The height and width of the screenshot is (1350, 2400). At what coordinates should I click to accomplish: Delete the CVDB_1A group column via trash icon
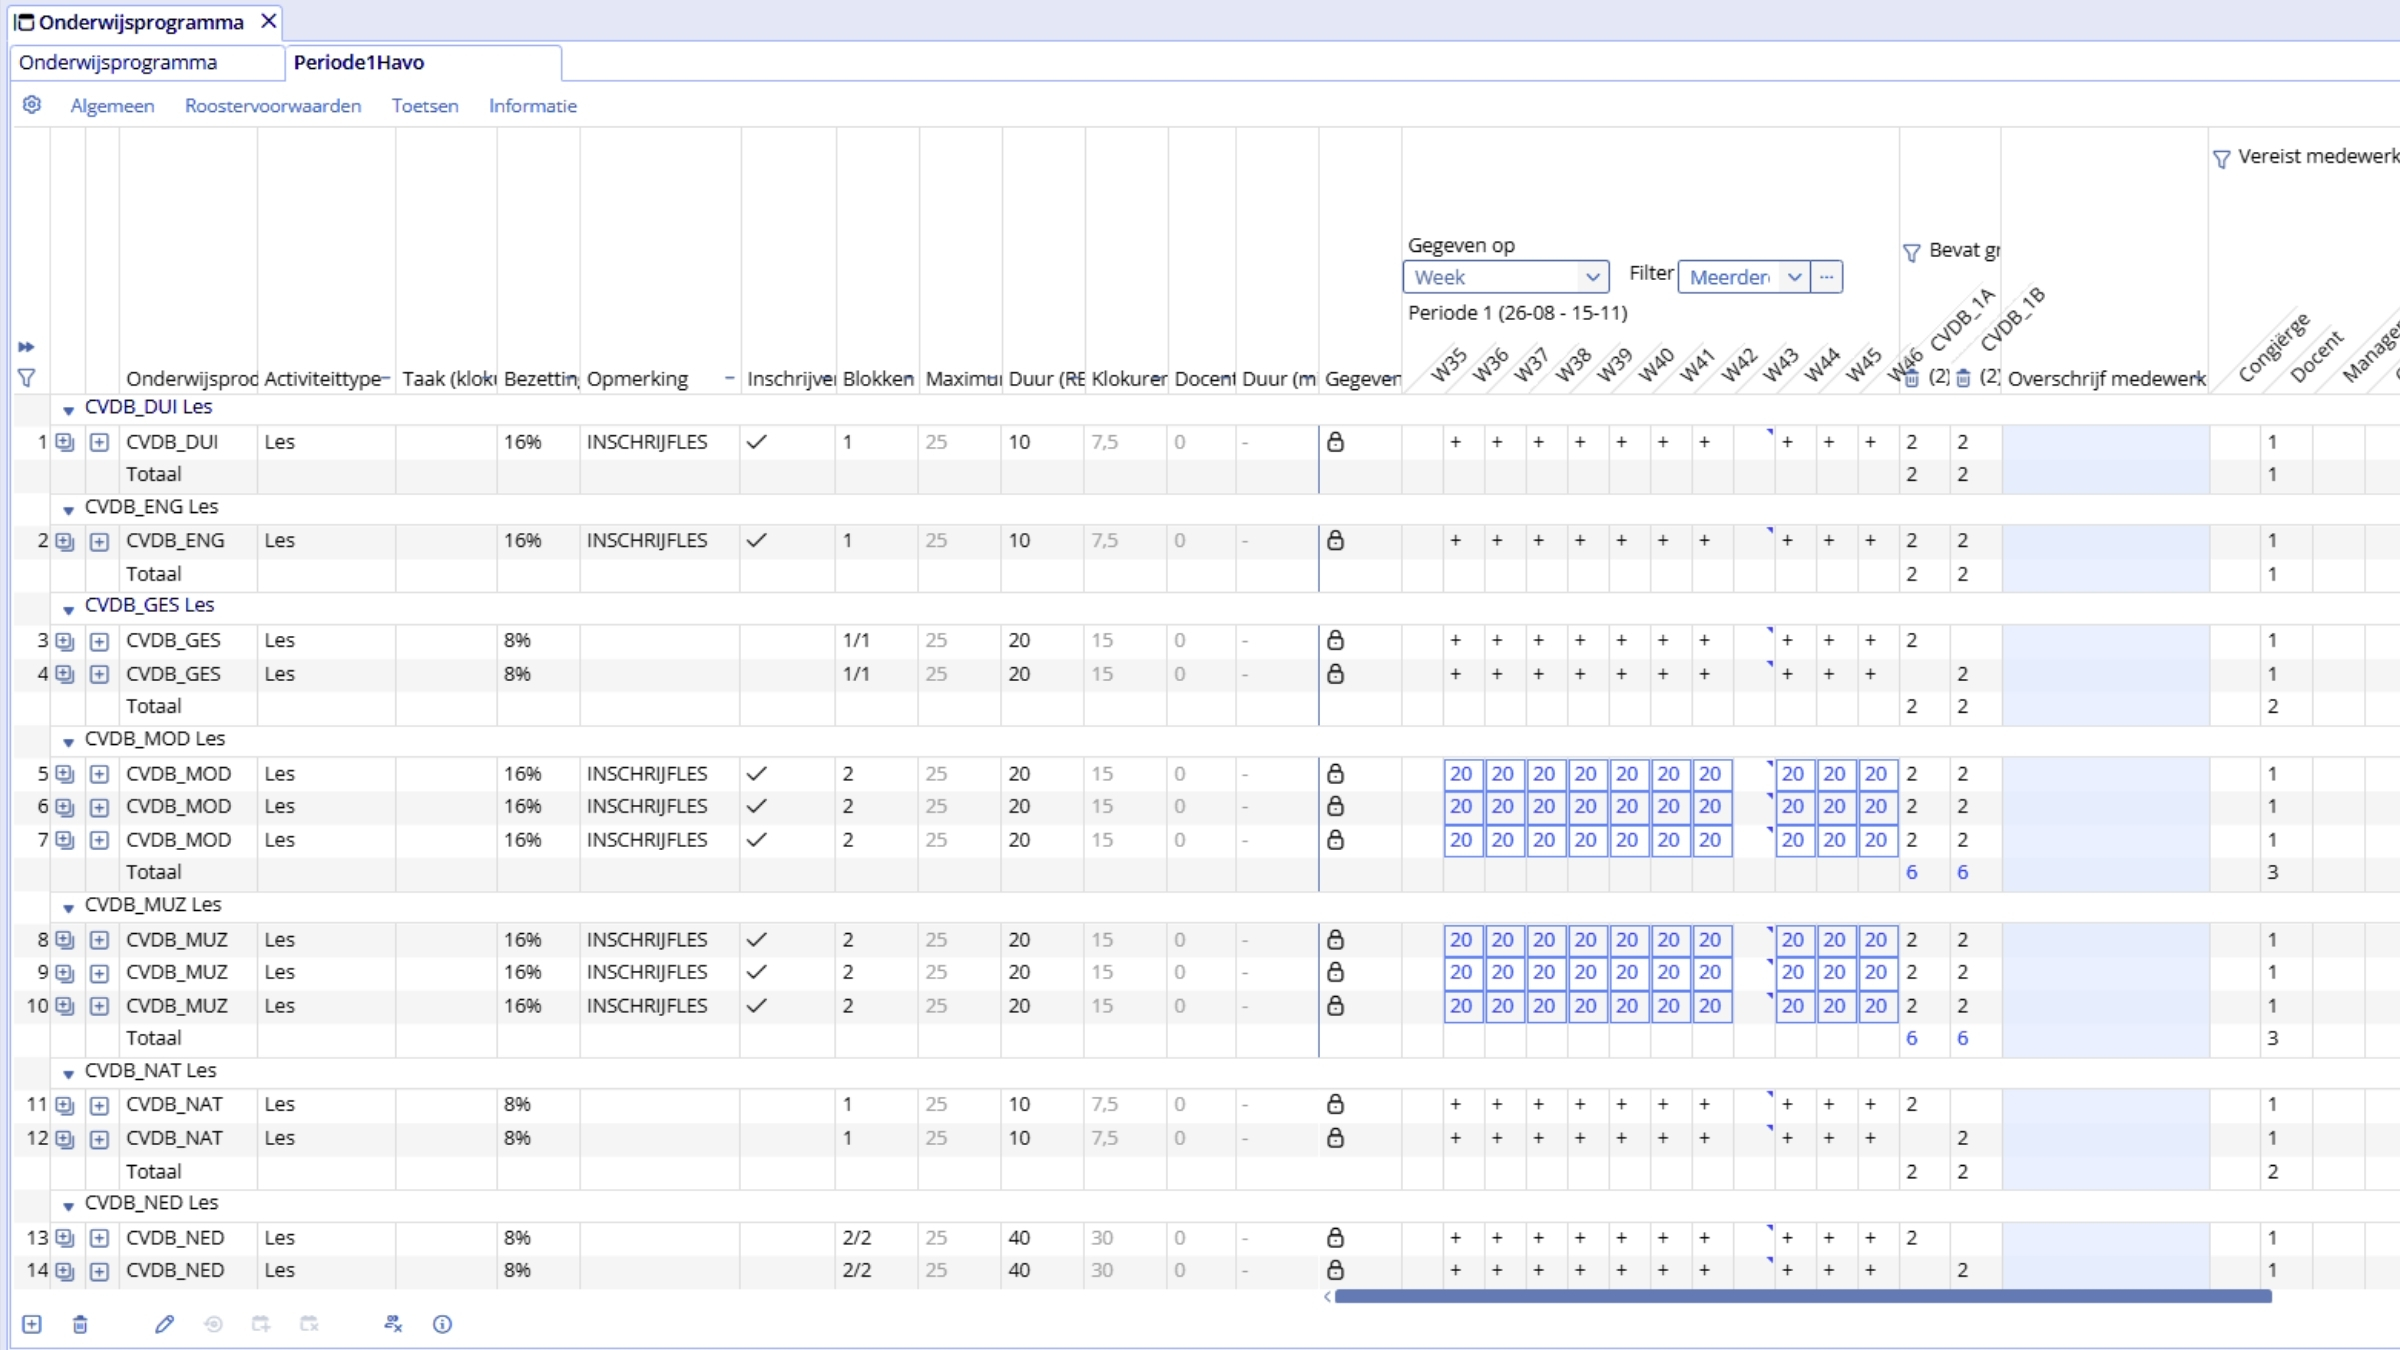tap(1911, 378)
